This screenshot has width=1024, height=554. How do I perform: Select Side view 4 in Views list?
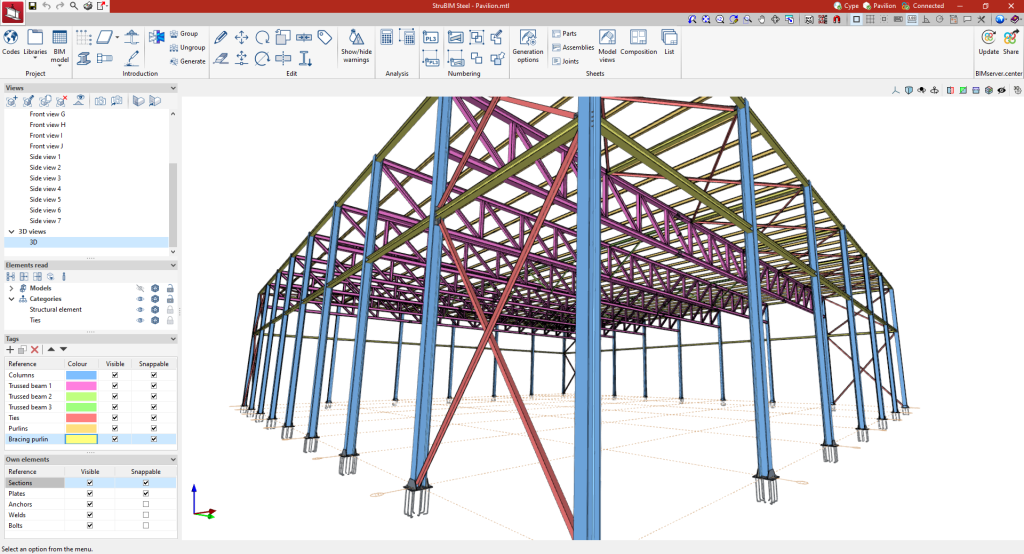coord(45,189)
